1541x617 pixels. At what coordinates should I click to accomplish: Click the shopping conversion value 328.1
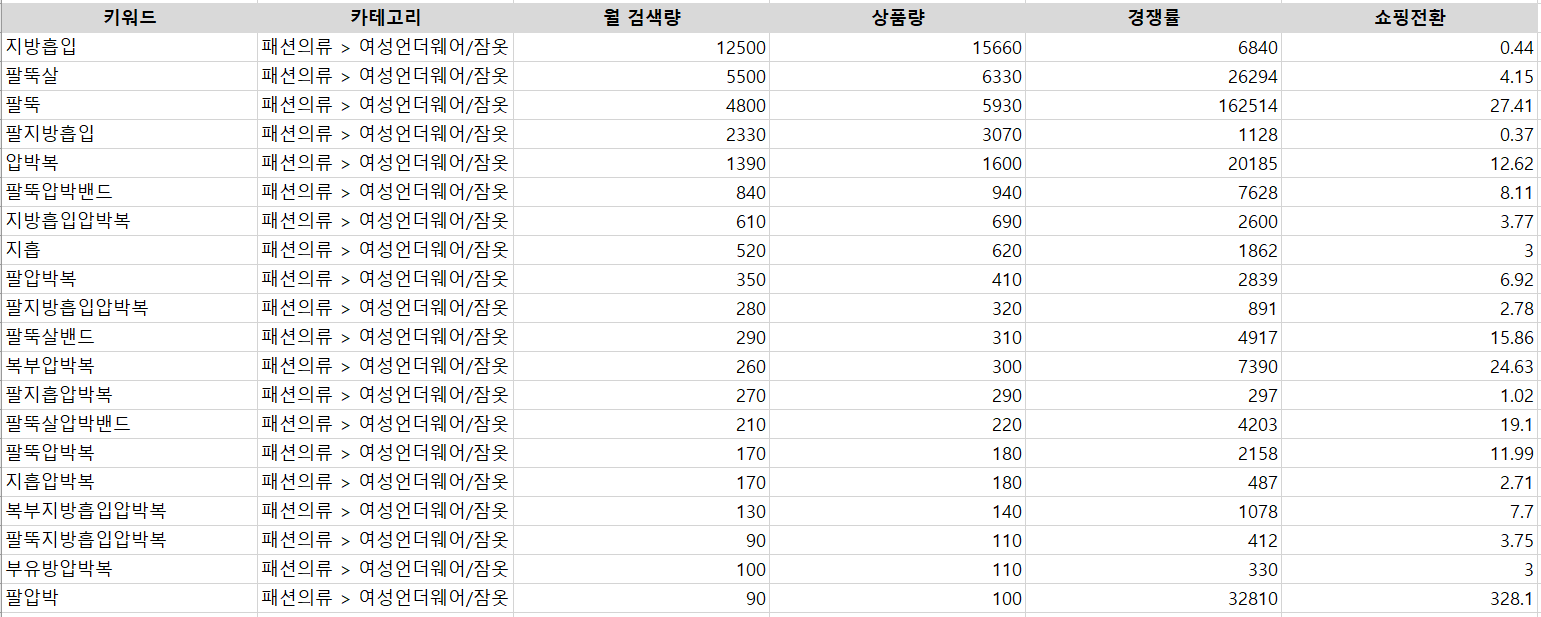click(1409, 598)
